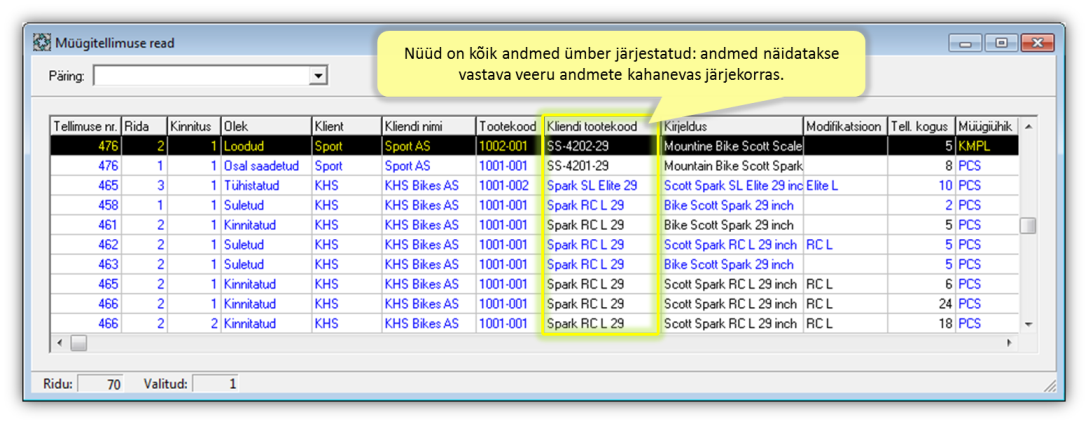
Task: Open the Päring dropdown arrow
Action: (318, 76)
